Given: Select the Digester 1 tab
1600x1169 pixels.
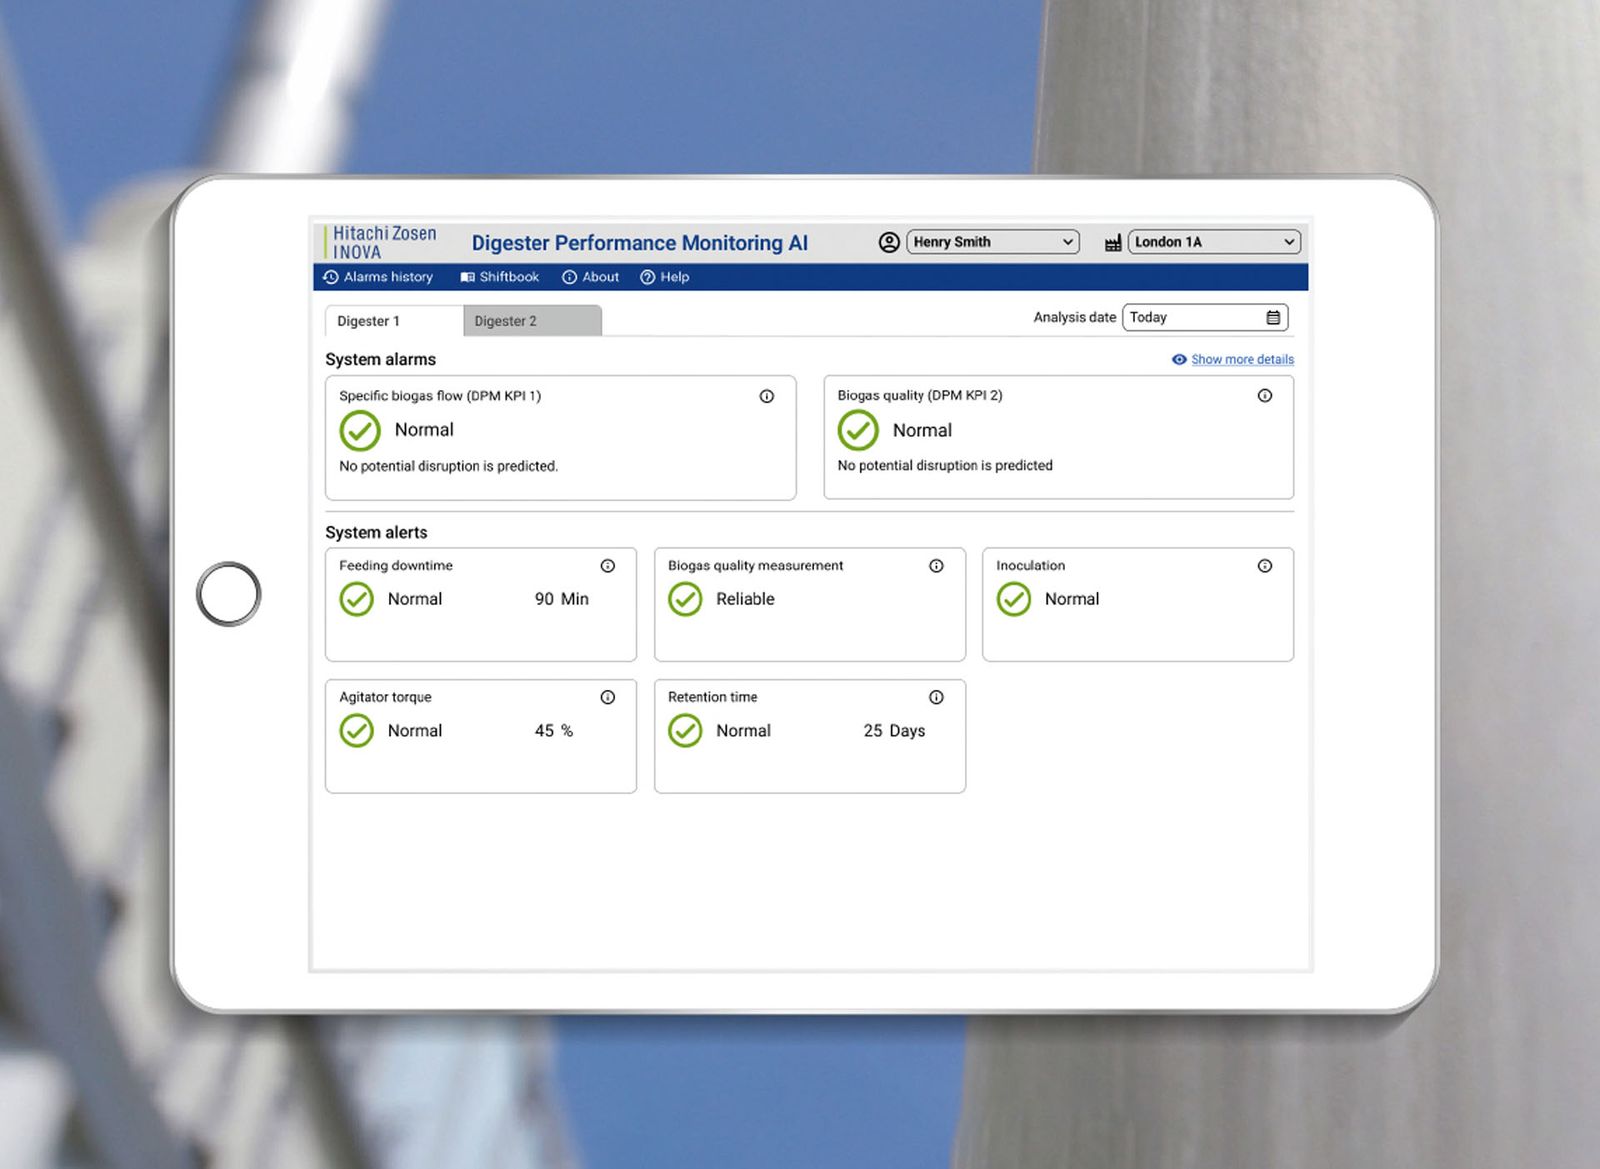Looking at the screenshot, I should click(x=393, y=321).
